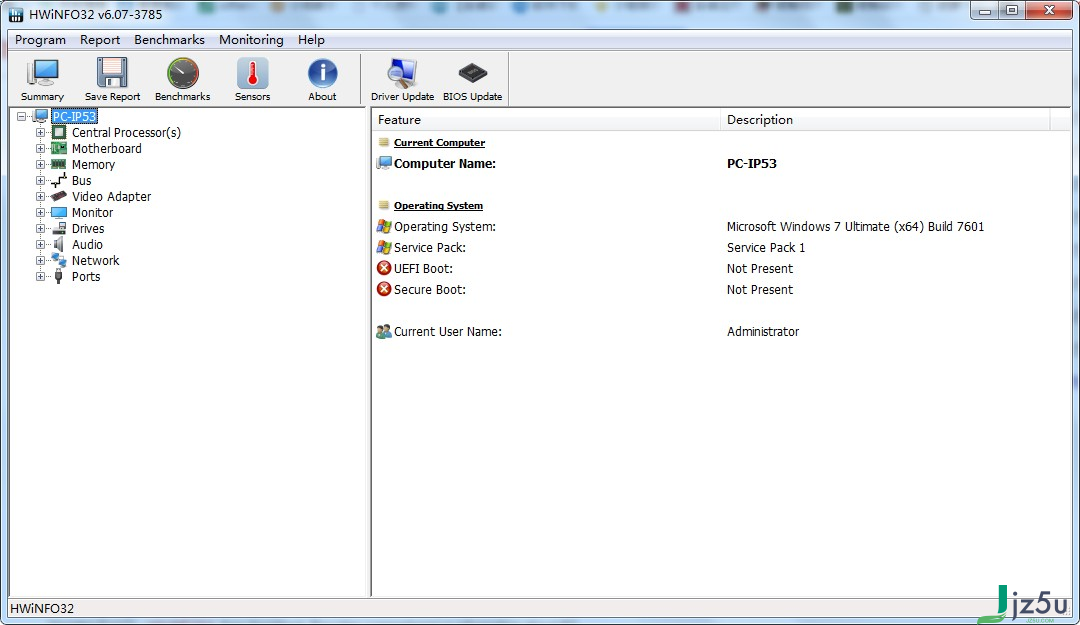Viewport: 1080px width, 625px height.
Task: Click the red X icon beside Secure Boot
Action: coord(384,289)
